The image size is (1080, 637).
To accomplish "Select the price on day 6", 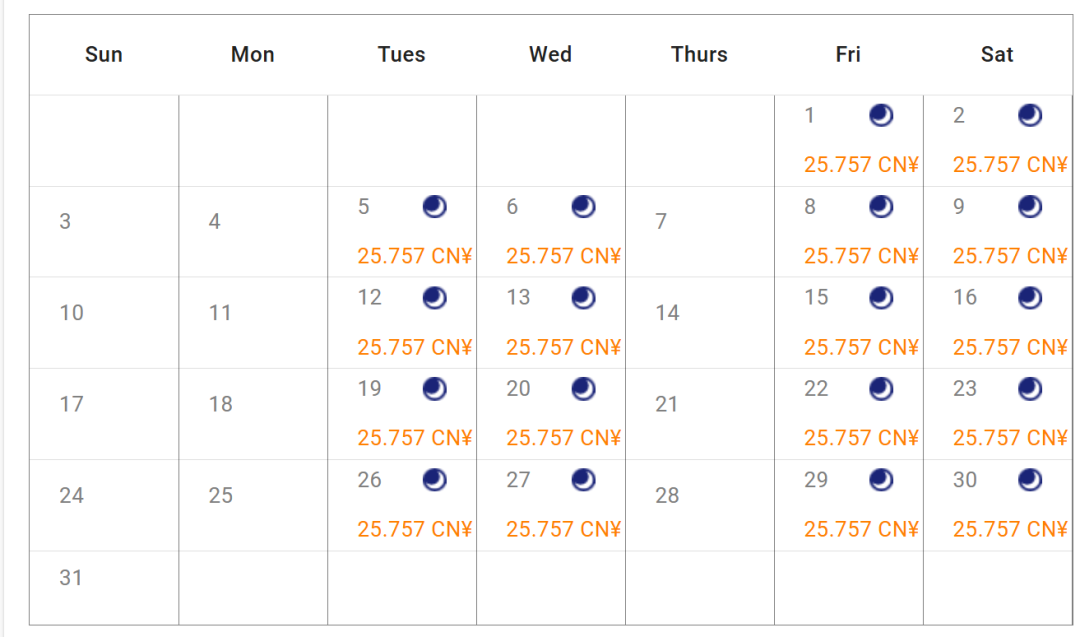I will (563, 256).
